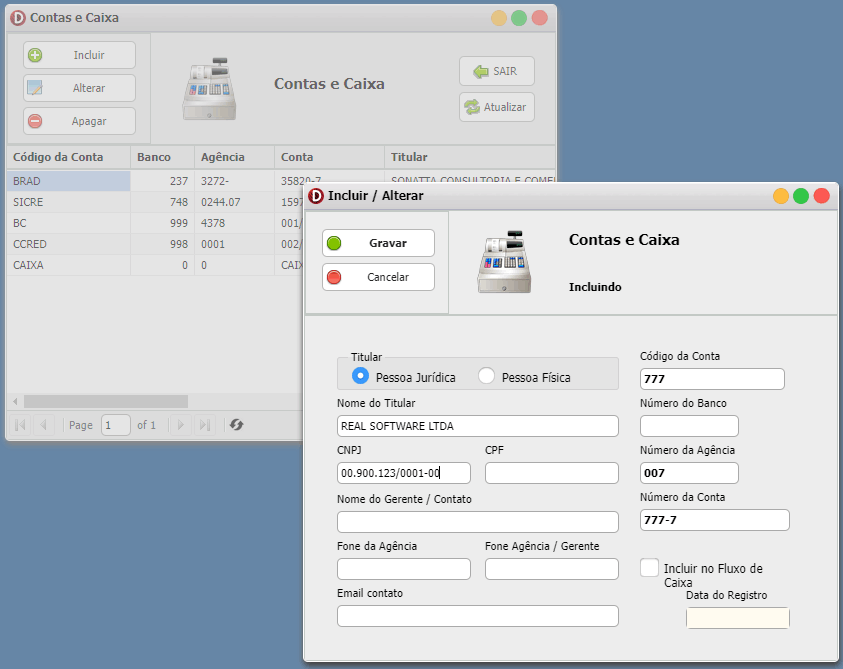
Task: Enable the Incluir no Fluxo de Caixa checkbox
Action: (649, 568)
